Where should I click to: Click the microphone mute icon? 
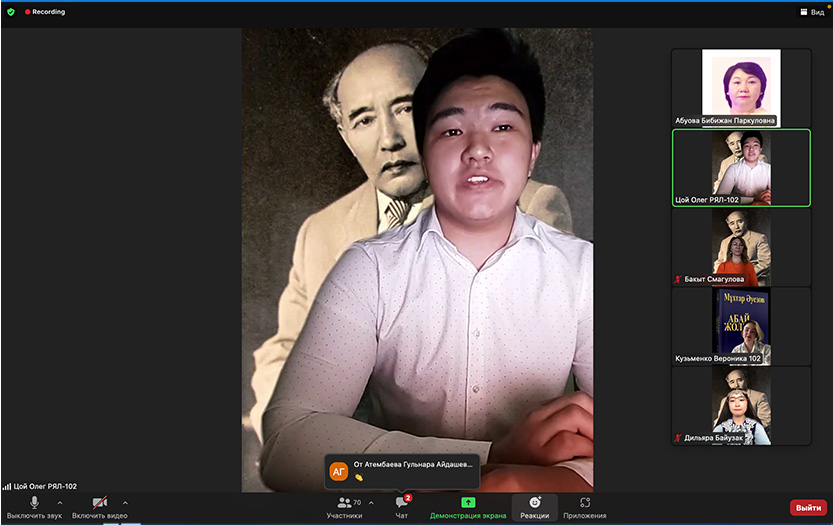[x=34, y=502]
